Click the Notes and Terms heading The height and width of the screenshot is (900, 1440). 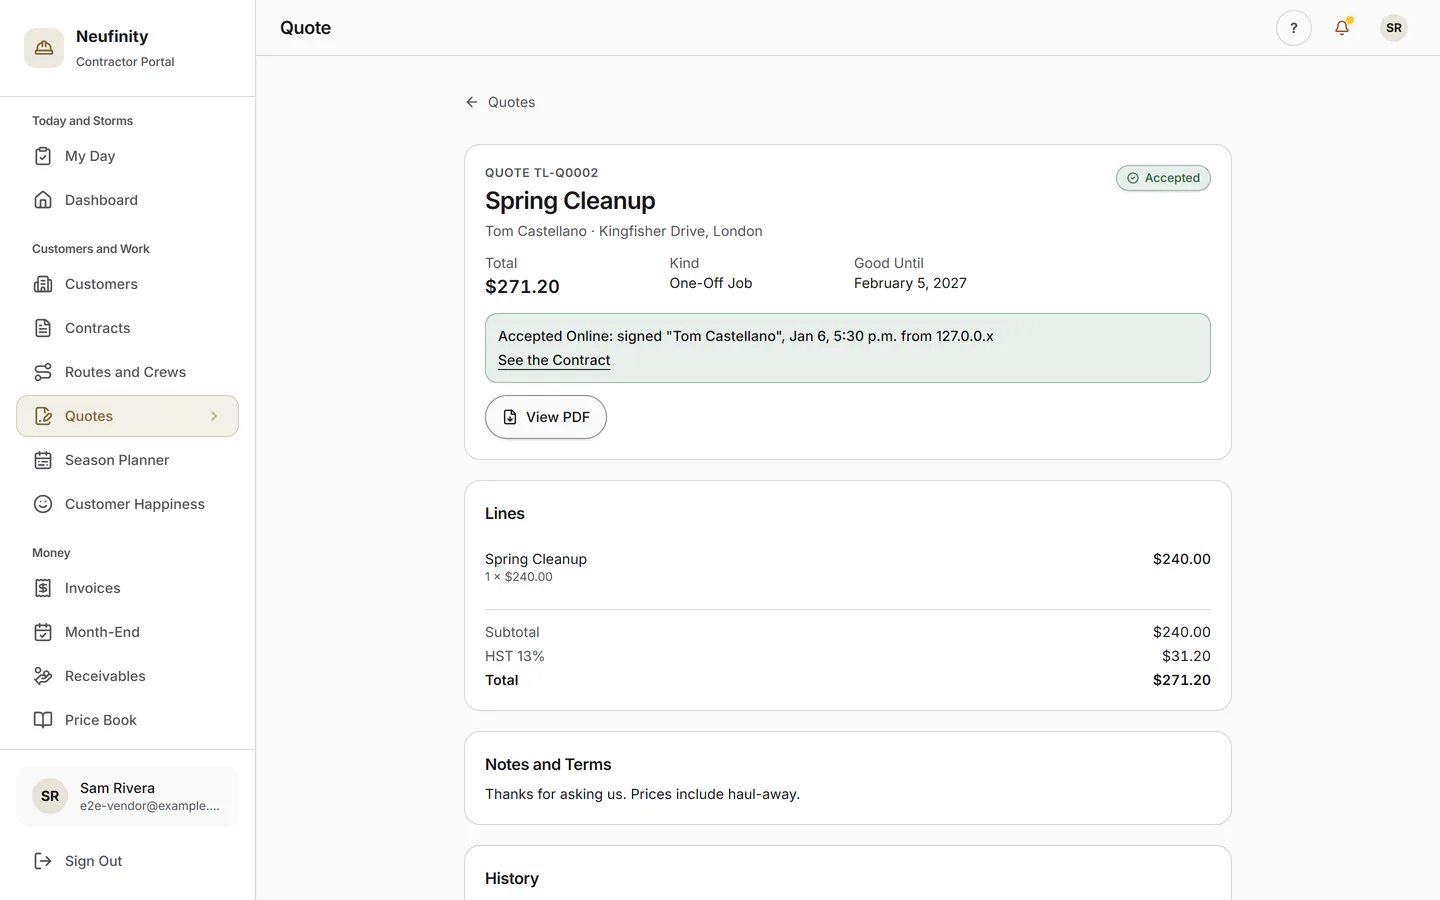pos(548,764)
